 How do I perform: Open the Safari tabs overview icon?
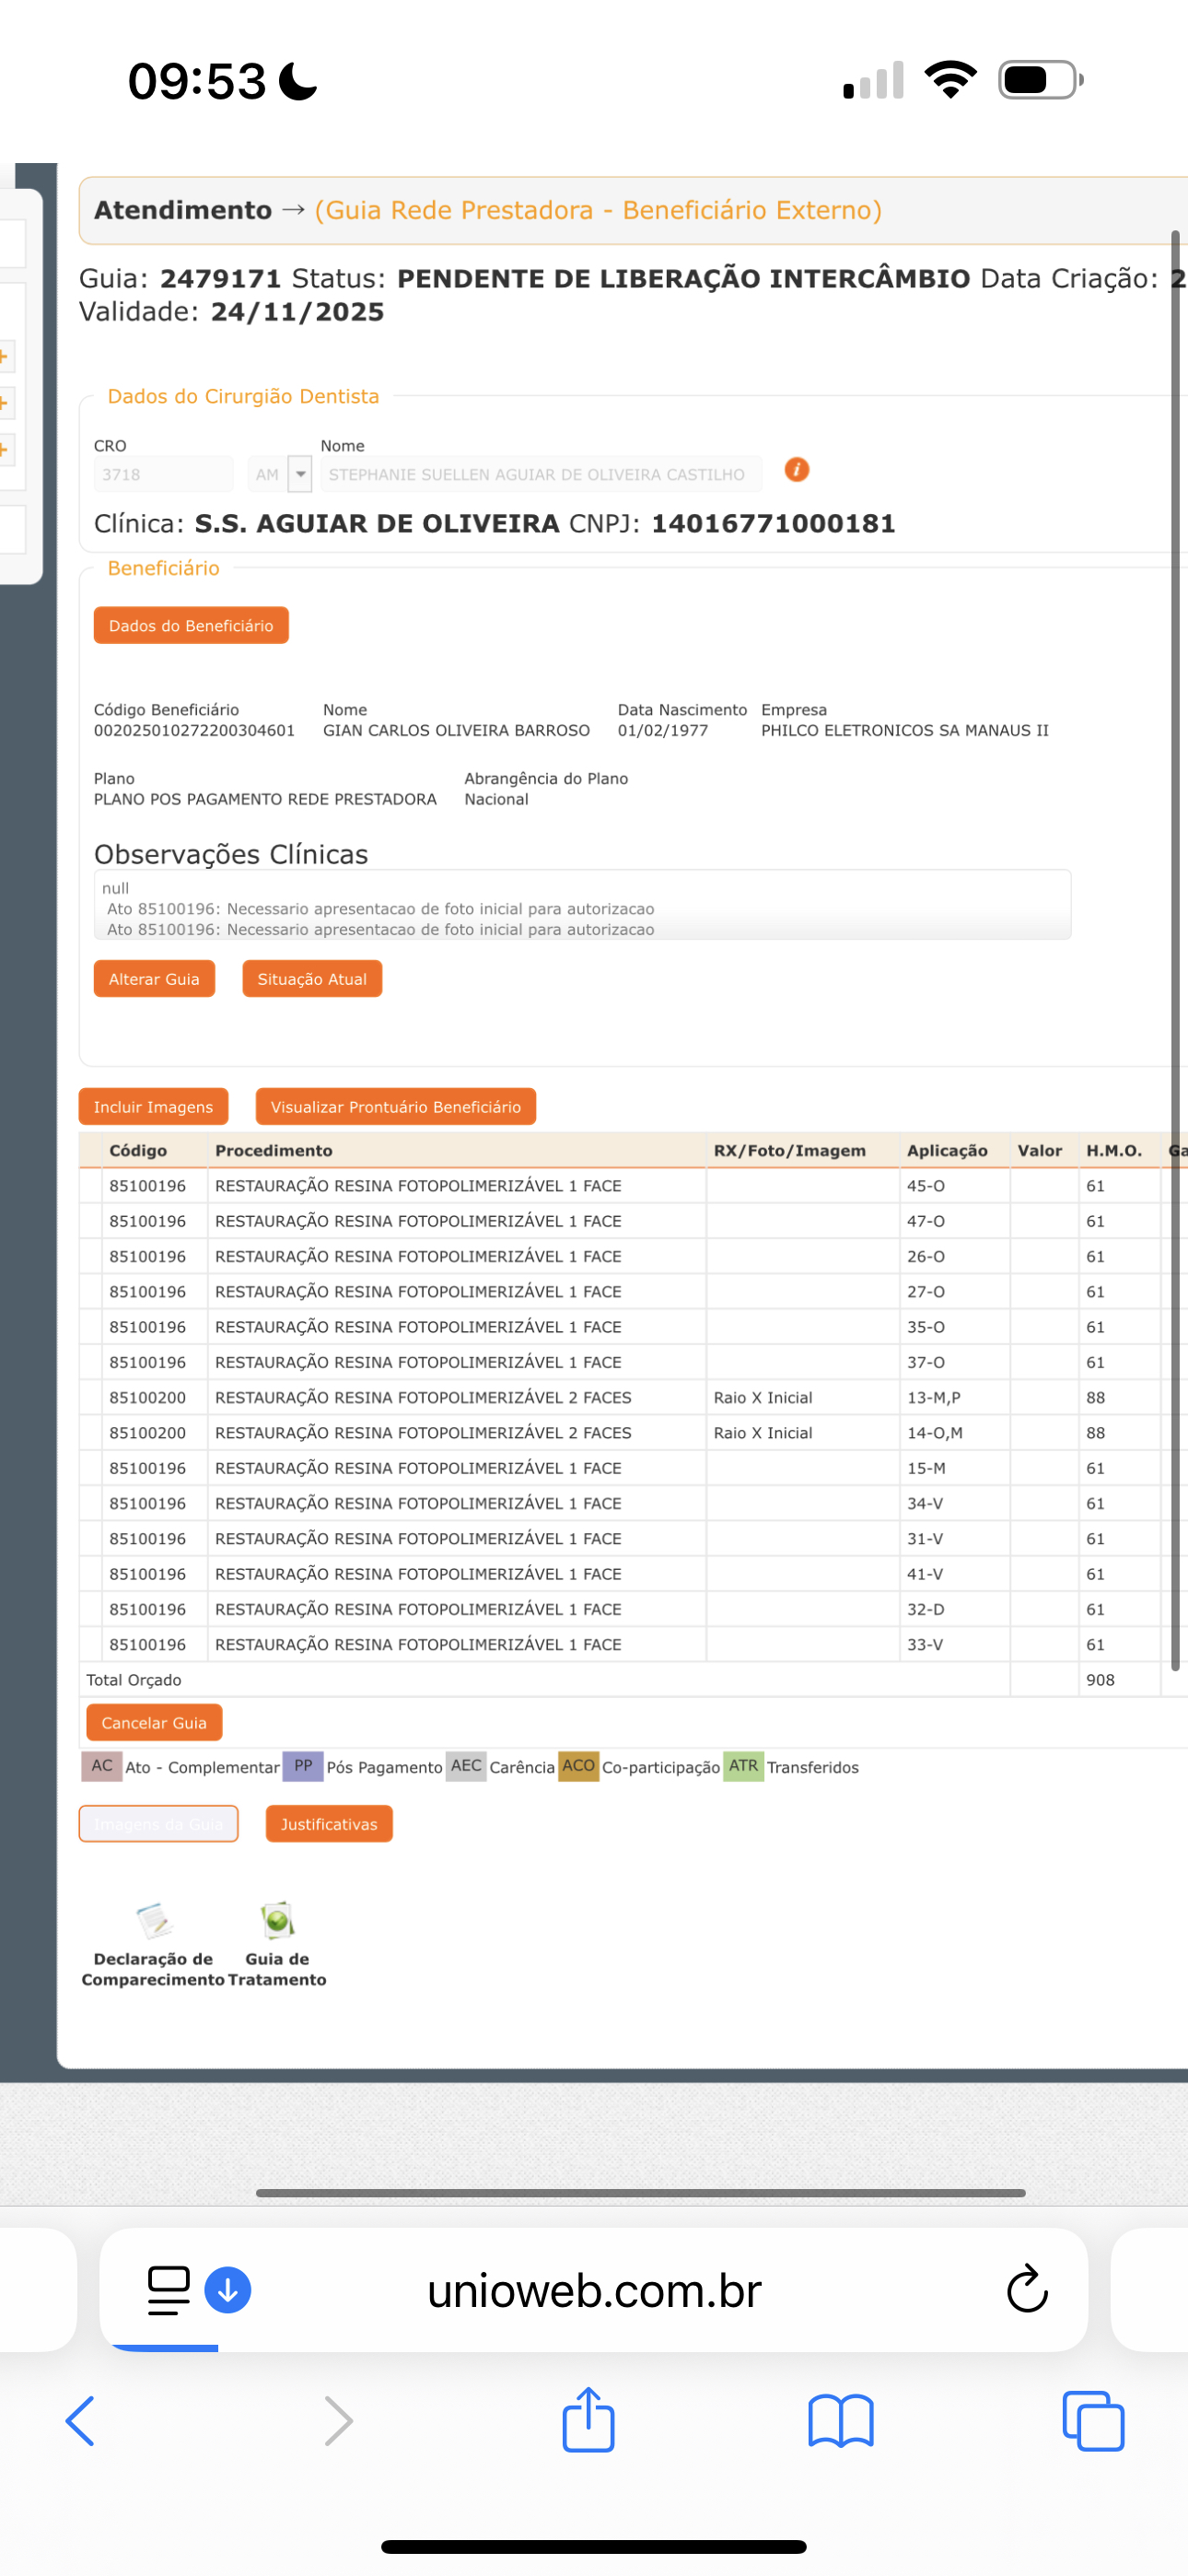1092,2421
